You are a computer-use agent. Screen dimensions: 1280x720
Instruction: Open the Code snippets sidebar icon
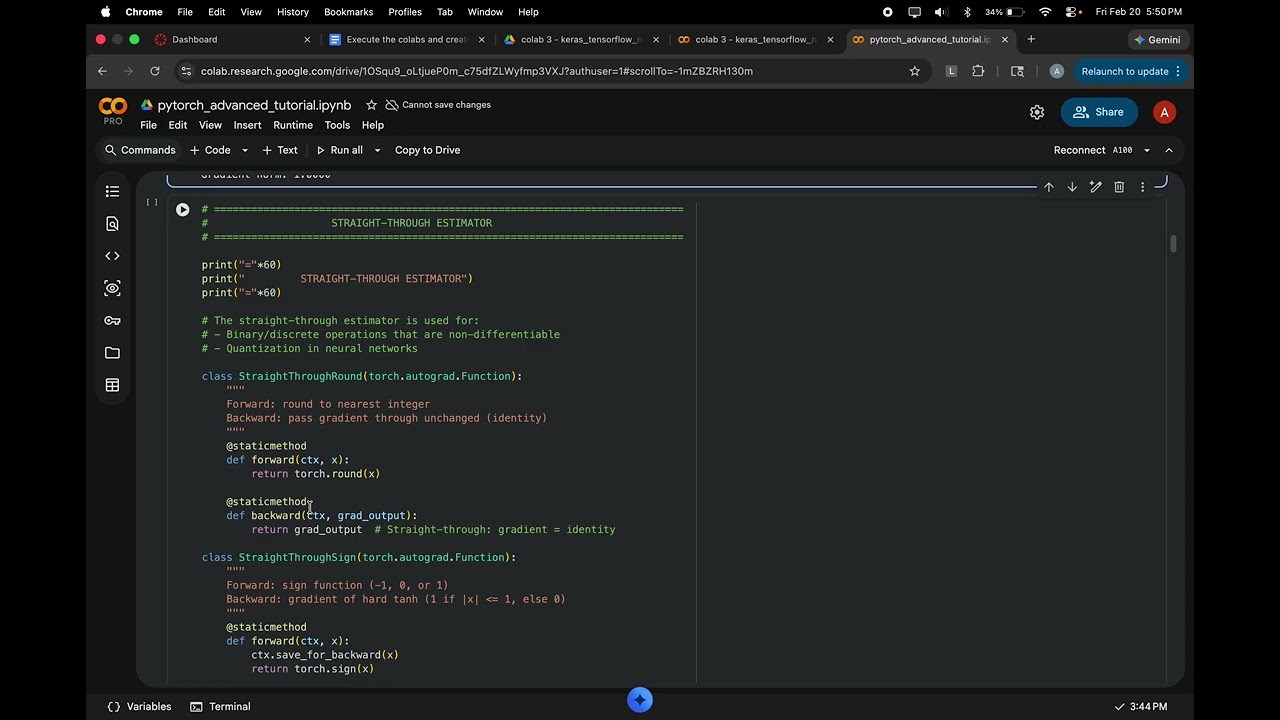point(112,256)
